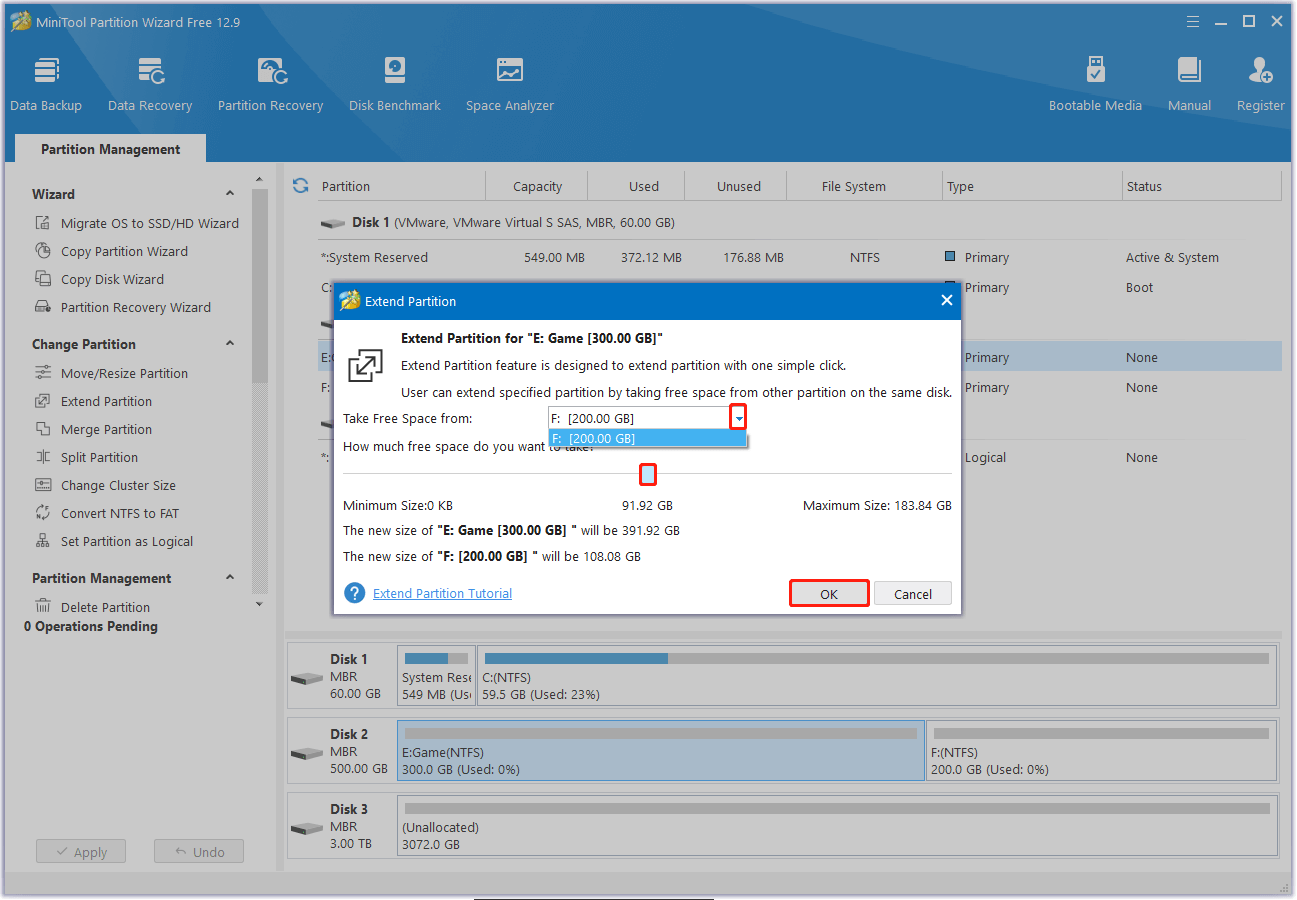This screenshot has height=900, width=1297.
Task: Select the System Reserved partition row
Action: [x=800, y=257]
